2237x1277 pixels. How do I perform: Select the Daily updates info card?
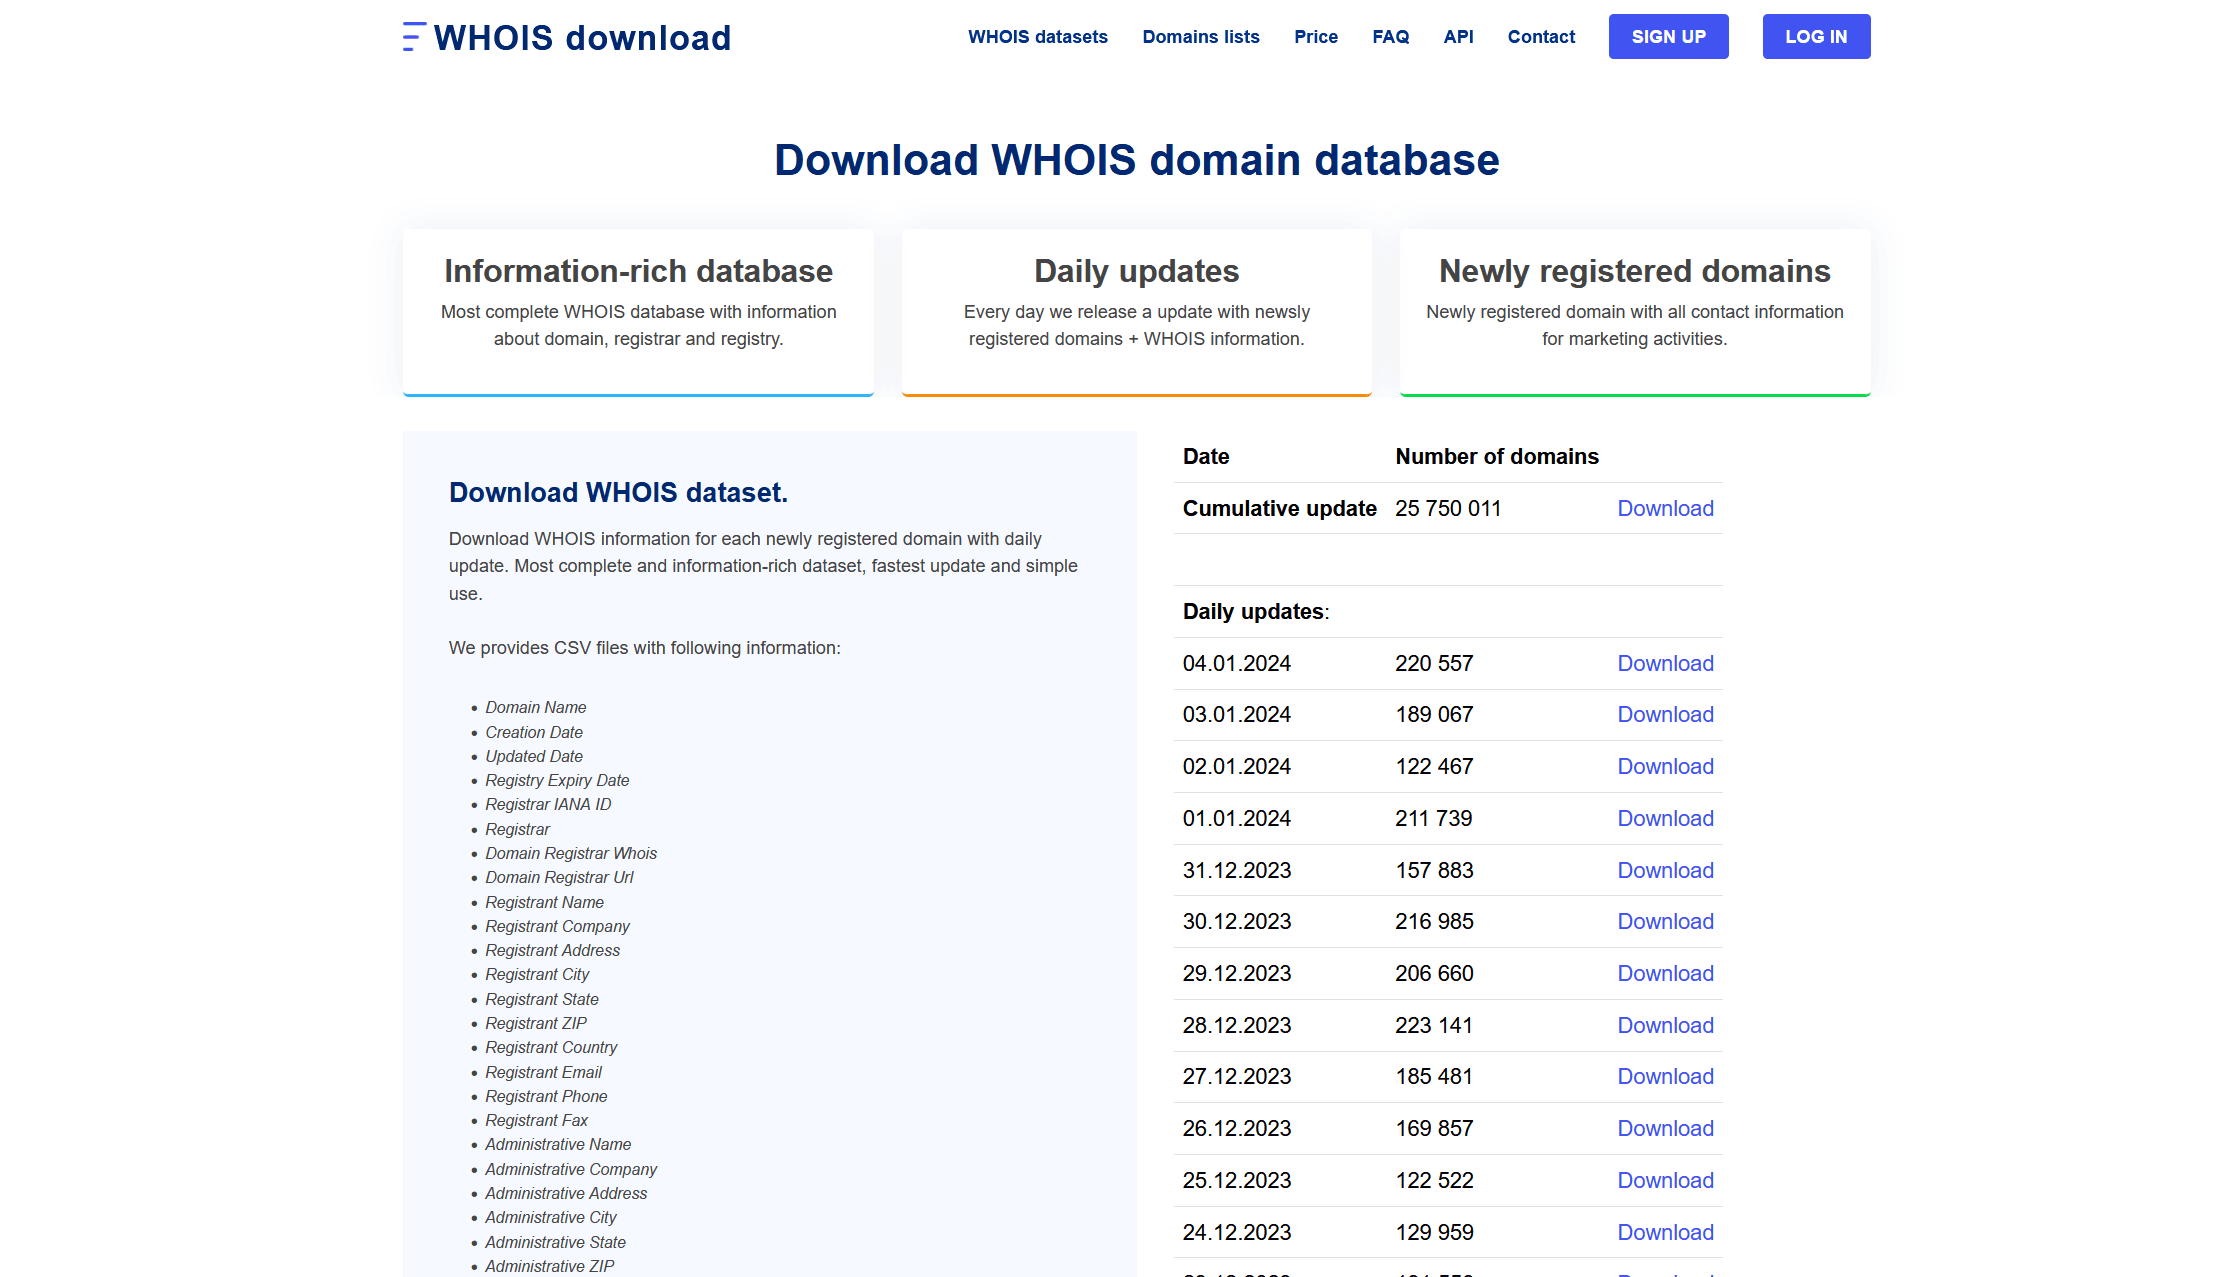pyautogui.click(x=1136, y=311)
